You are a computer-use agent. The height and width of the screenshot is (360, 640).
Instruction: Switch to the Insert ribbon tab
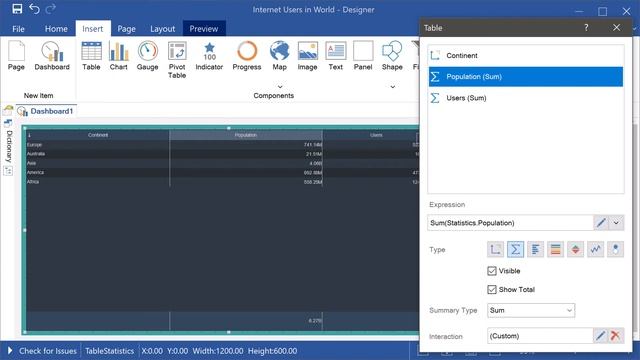[x=93, y=29]
